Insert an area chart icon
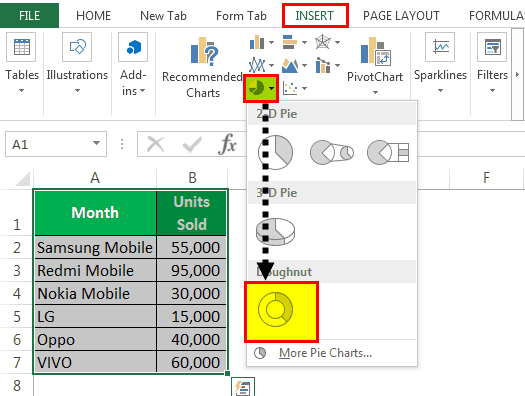This screenshot has height=396, width=525. [290, 65]
